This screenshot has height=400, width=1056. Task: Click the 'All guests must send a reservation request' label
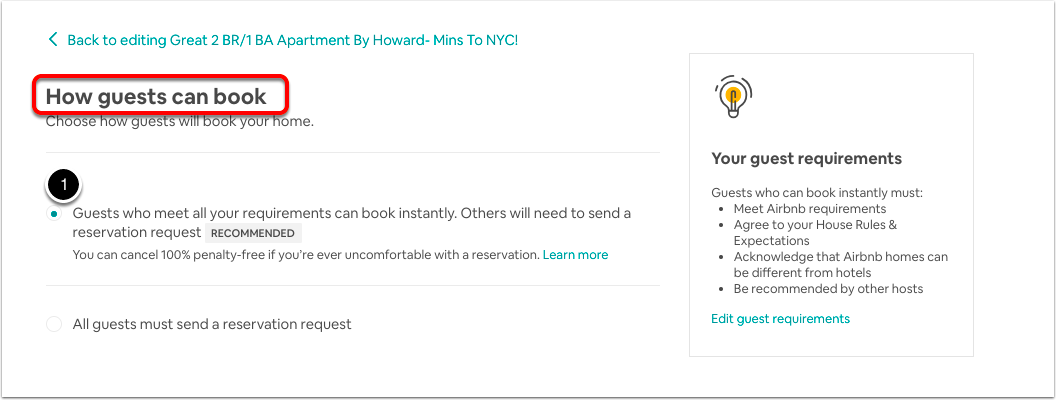point(212,325)
